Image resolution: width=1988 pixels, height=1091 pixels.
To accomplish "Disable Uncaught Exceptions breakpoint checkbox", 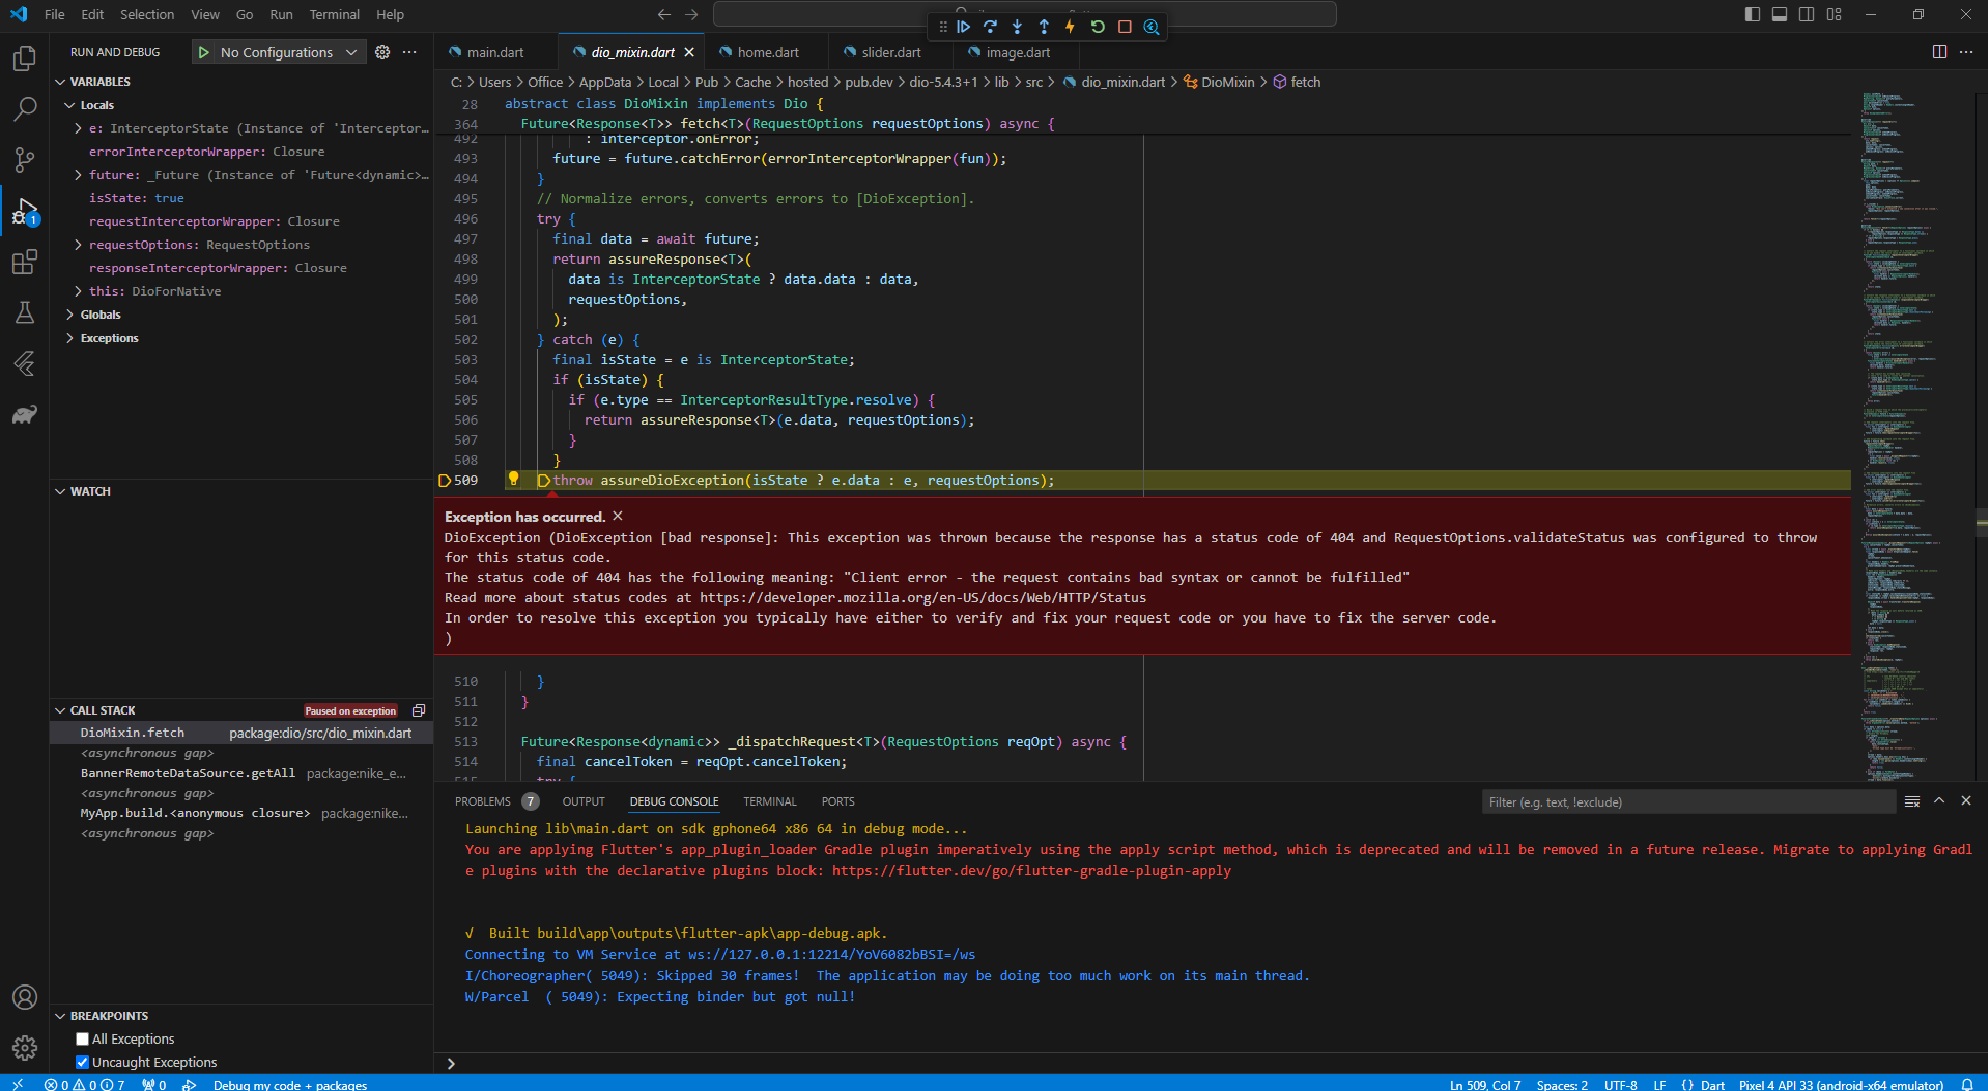I will tap(83, 1062).
